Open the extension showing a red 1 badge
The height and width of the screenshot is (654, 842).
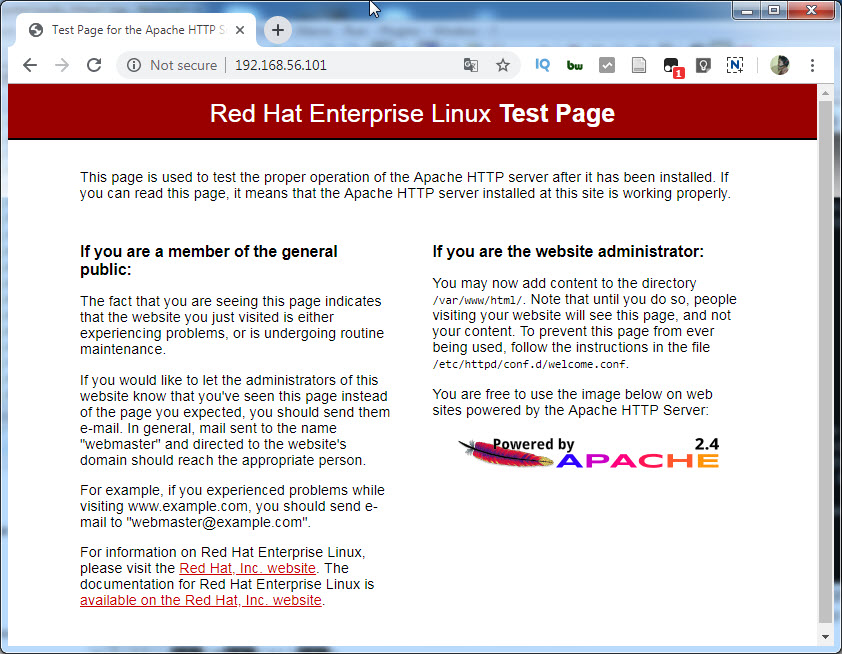click(671, 65)
